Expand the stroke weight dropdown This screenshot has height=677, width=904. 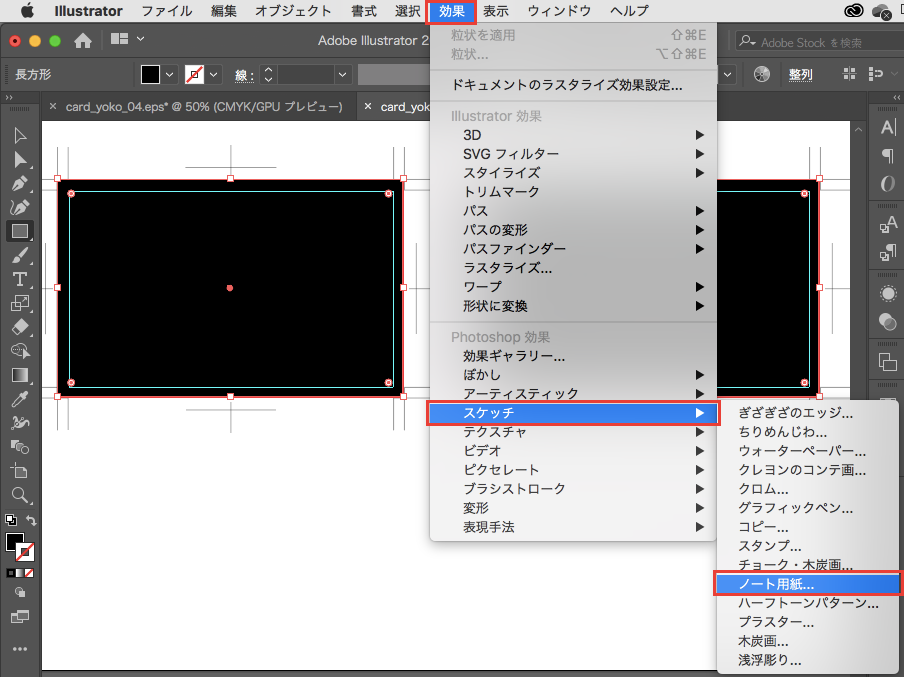tap(343, 75)
